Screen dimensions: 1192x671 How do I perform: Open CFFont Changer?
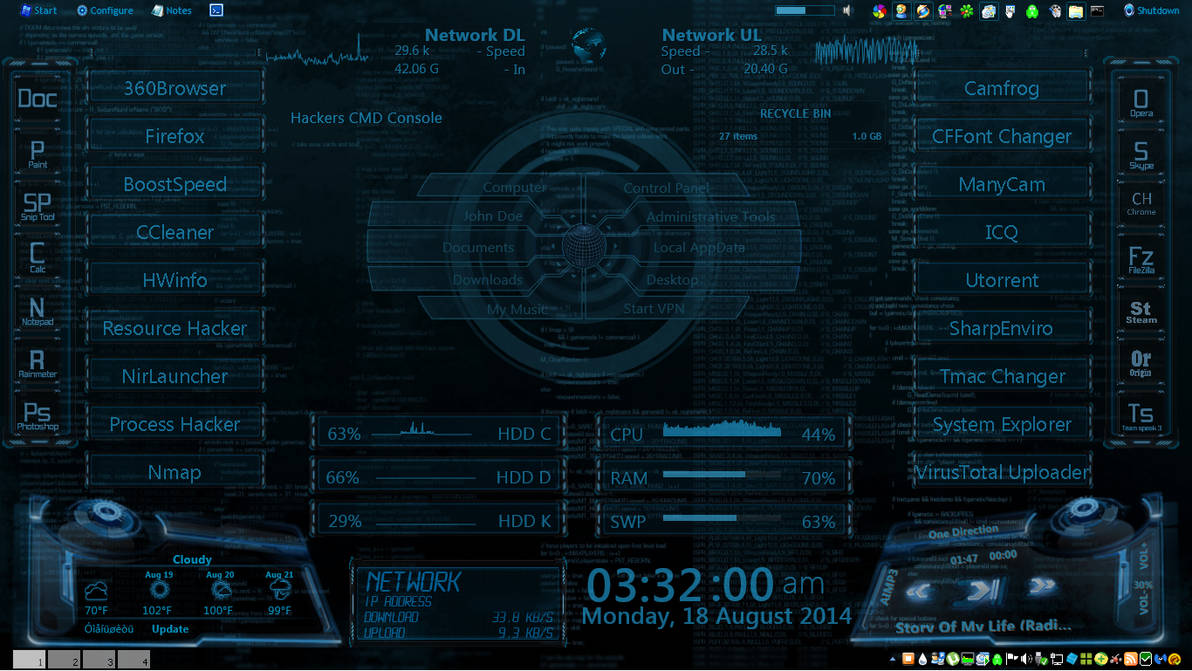(x=1002, y=136)
